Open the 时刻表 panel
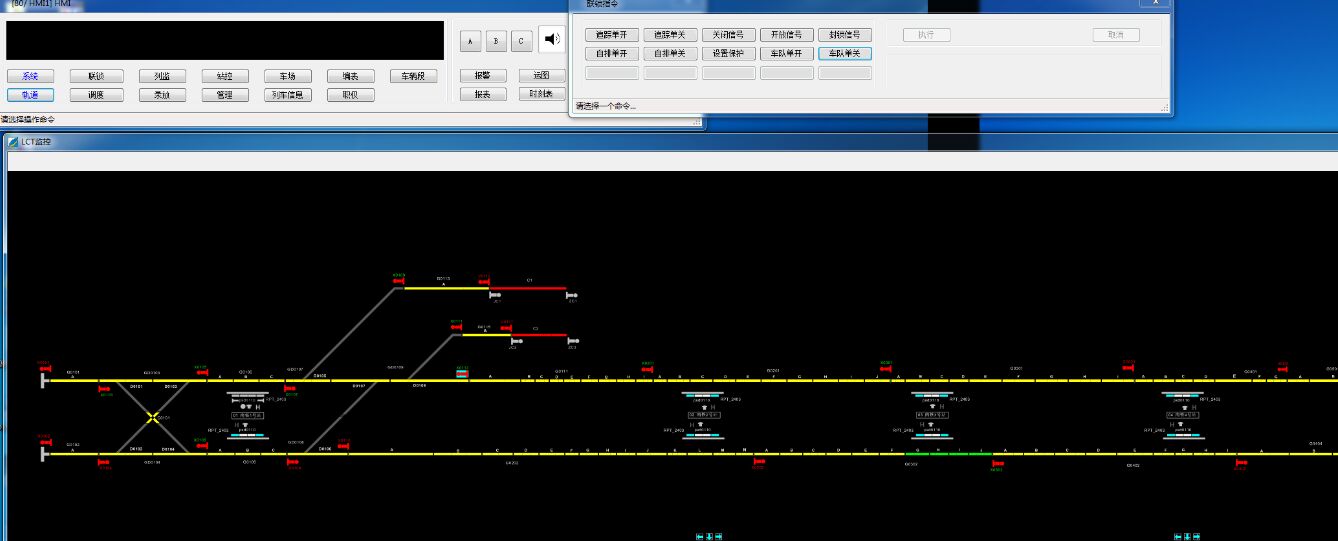The image size is (1338, 541). tap(542, 94)
